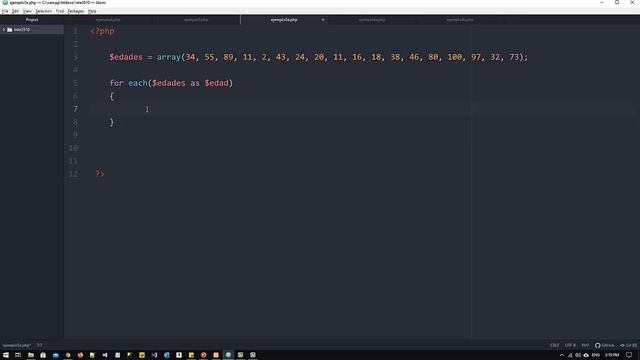Image resolution: width=640 pixels, height=360 pixels.
Task: Open Task View from the taskbar
Action: (x=18, y=355)
